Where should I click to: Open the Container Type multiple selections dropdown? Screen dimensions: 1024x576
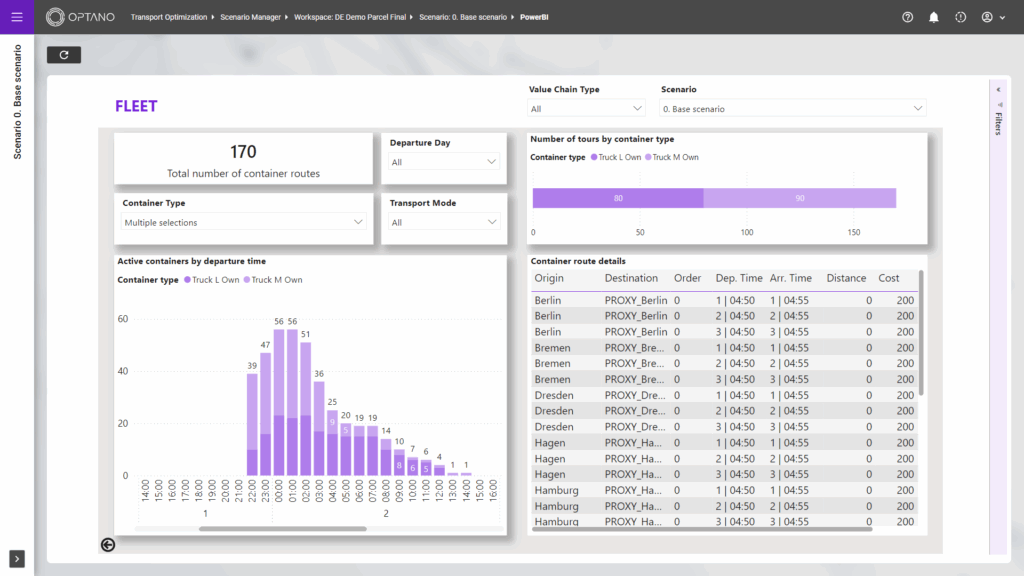(243, 220)
